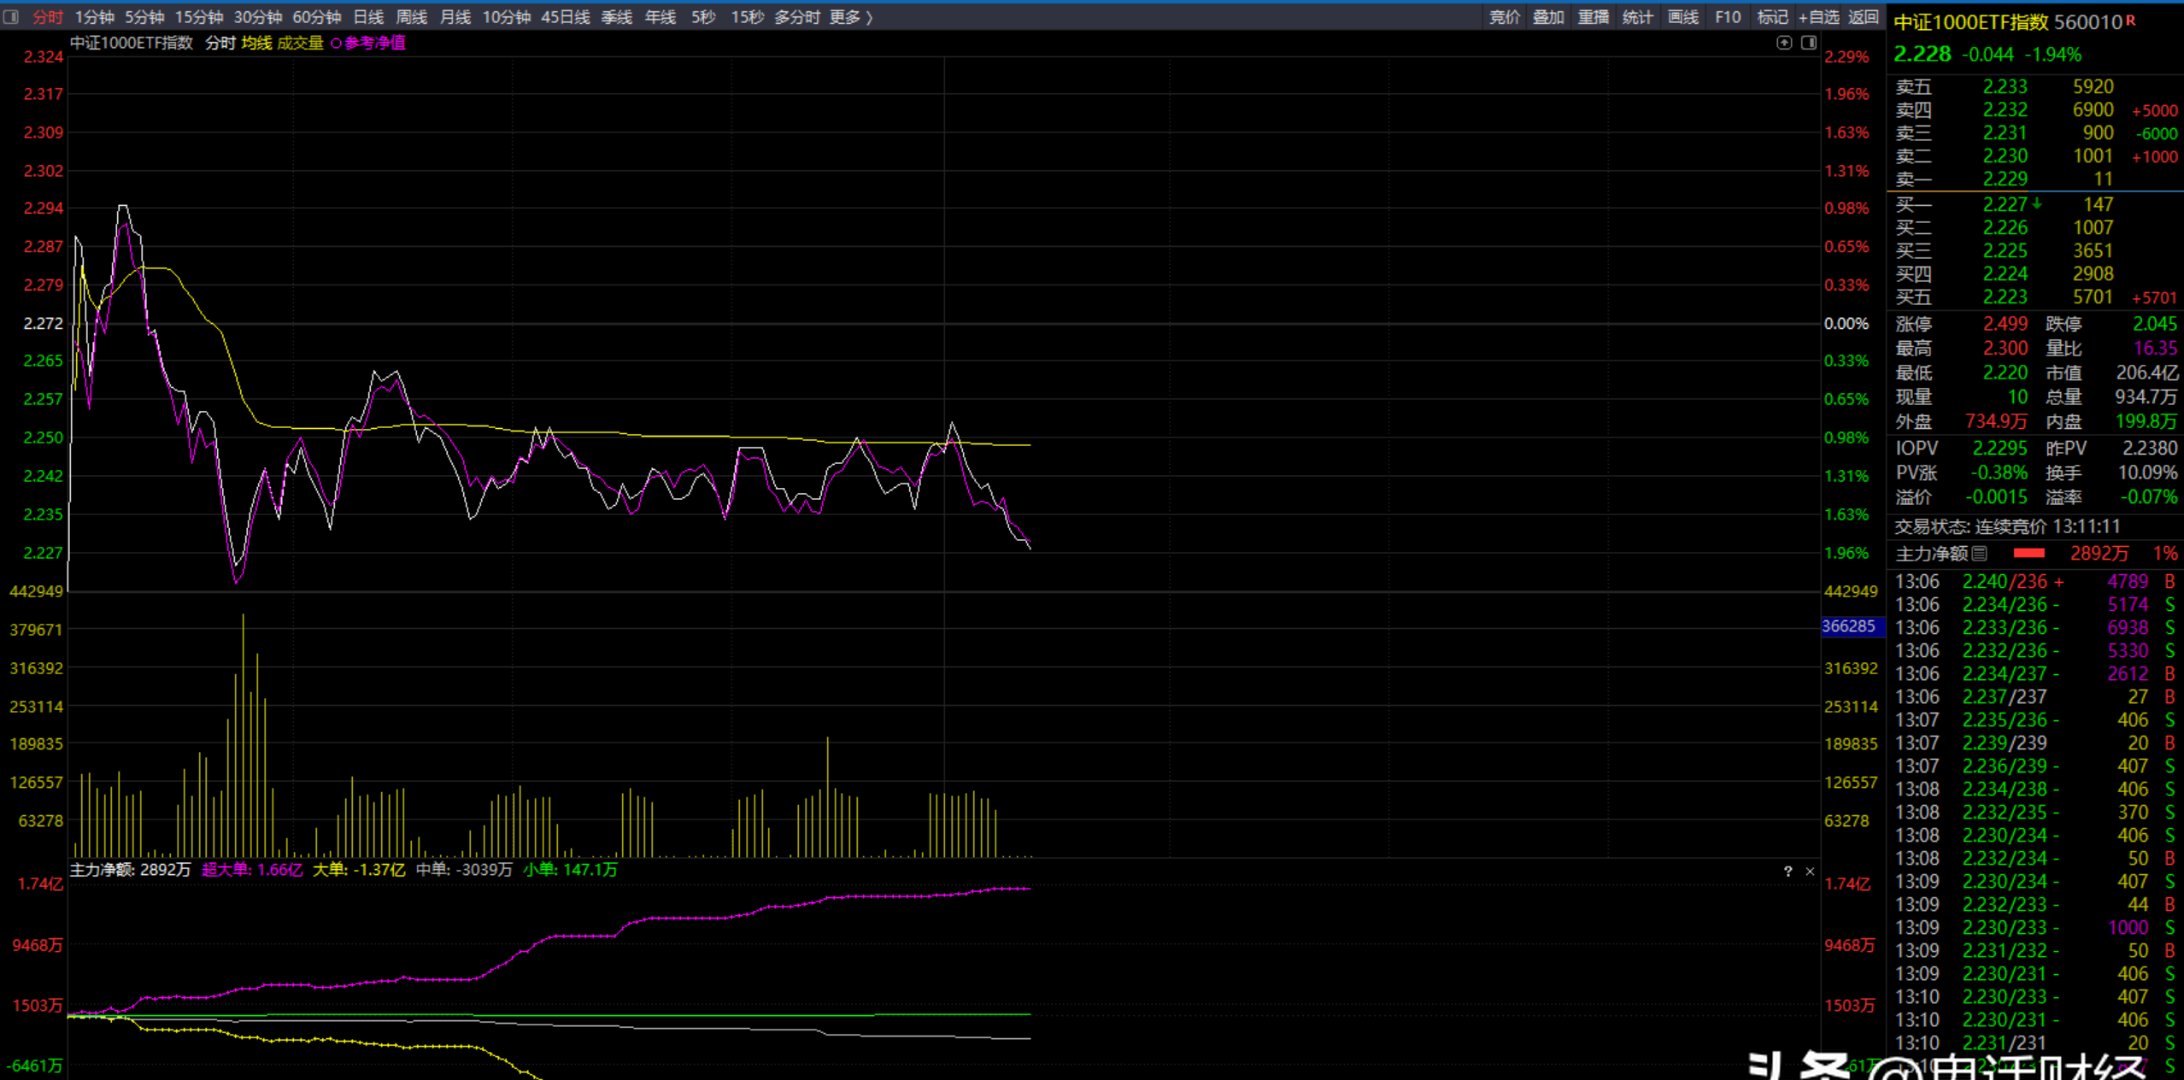This screenshot has width=2184, height=1080.
Task: Close the 主力净额 indicator panel
Action: point(1810,871)
